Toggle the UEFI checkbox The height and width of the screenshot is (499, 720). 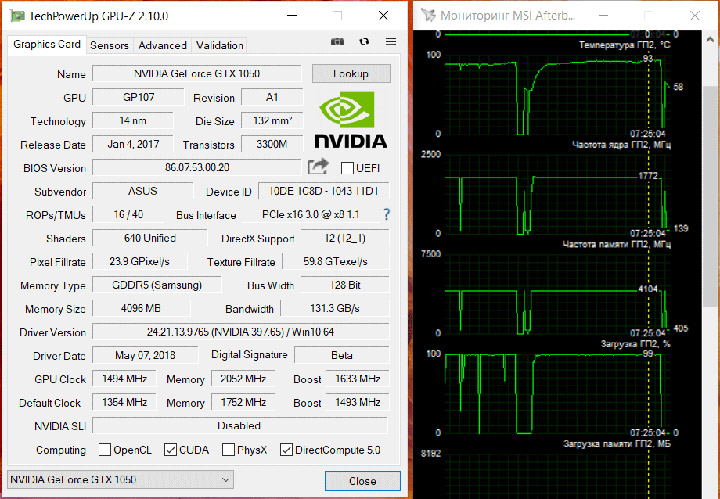[347, 168]
